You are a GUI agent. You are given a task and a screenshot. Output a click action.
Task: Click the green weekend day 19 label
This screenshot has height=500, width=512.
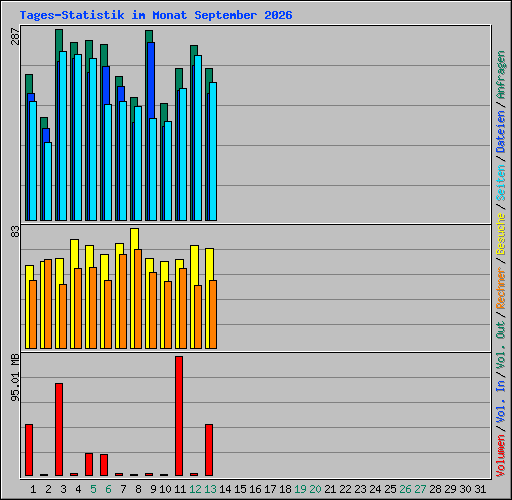point(300,489)
